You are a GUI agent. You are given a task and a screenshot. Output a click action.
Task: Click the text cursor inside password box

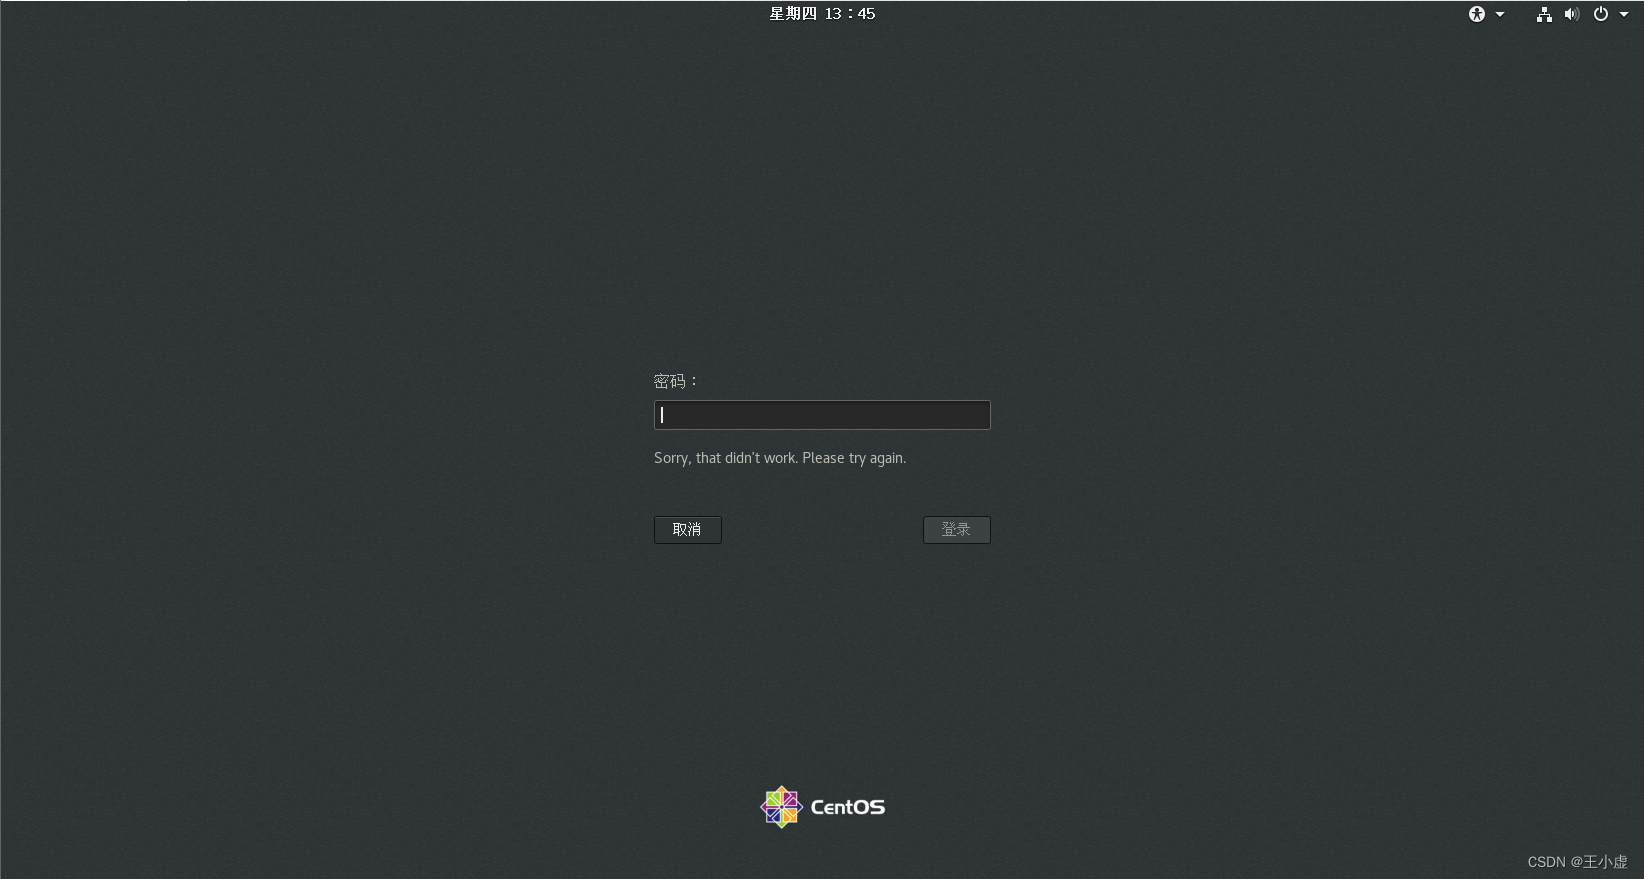pos(662,415)
